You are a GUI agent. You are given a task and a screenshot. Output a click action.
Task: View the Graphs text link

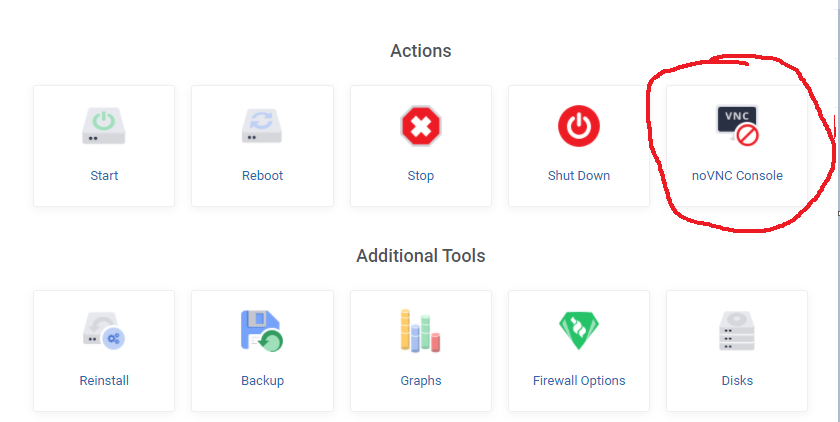click(x=421, y=381)
